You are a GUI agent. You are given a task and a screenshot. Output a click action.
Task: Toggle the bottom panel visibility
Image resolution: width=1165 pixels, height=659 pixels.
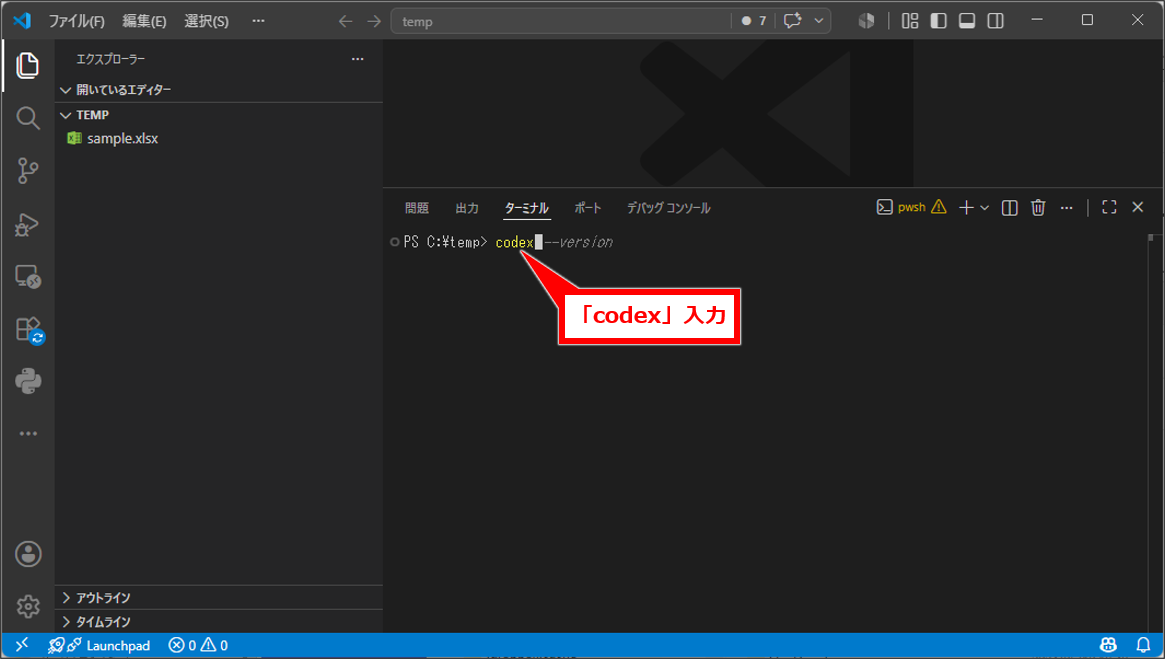[967, 21]
